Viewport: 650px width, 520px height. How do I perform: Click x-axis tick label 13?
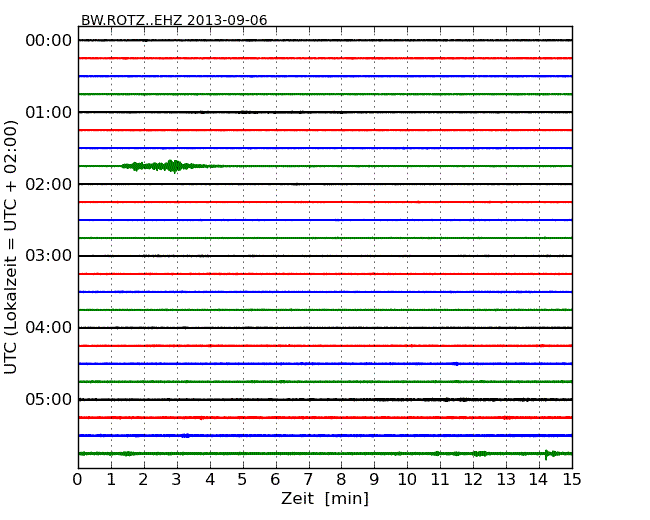[x=506, y=480]
